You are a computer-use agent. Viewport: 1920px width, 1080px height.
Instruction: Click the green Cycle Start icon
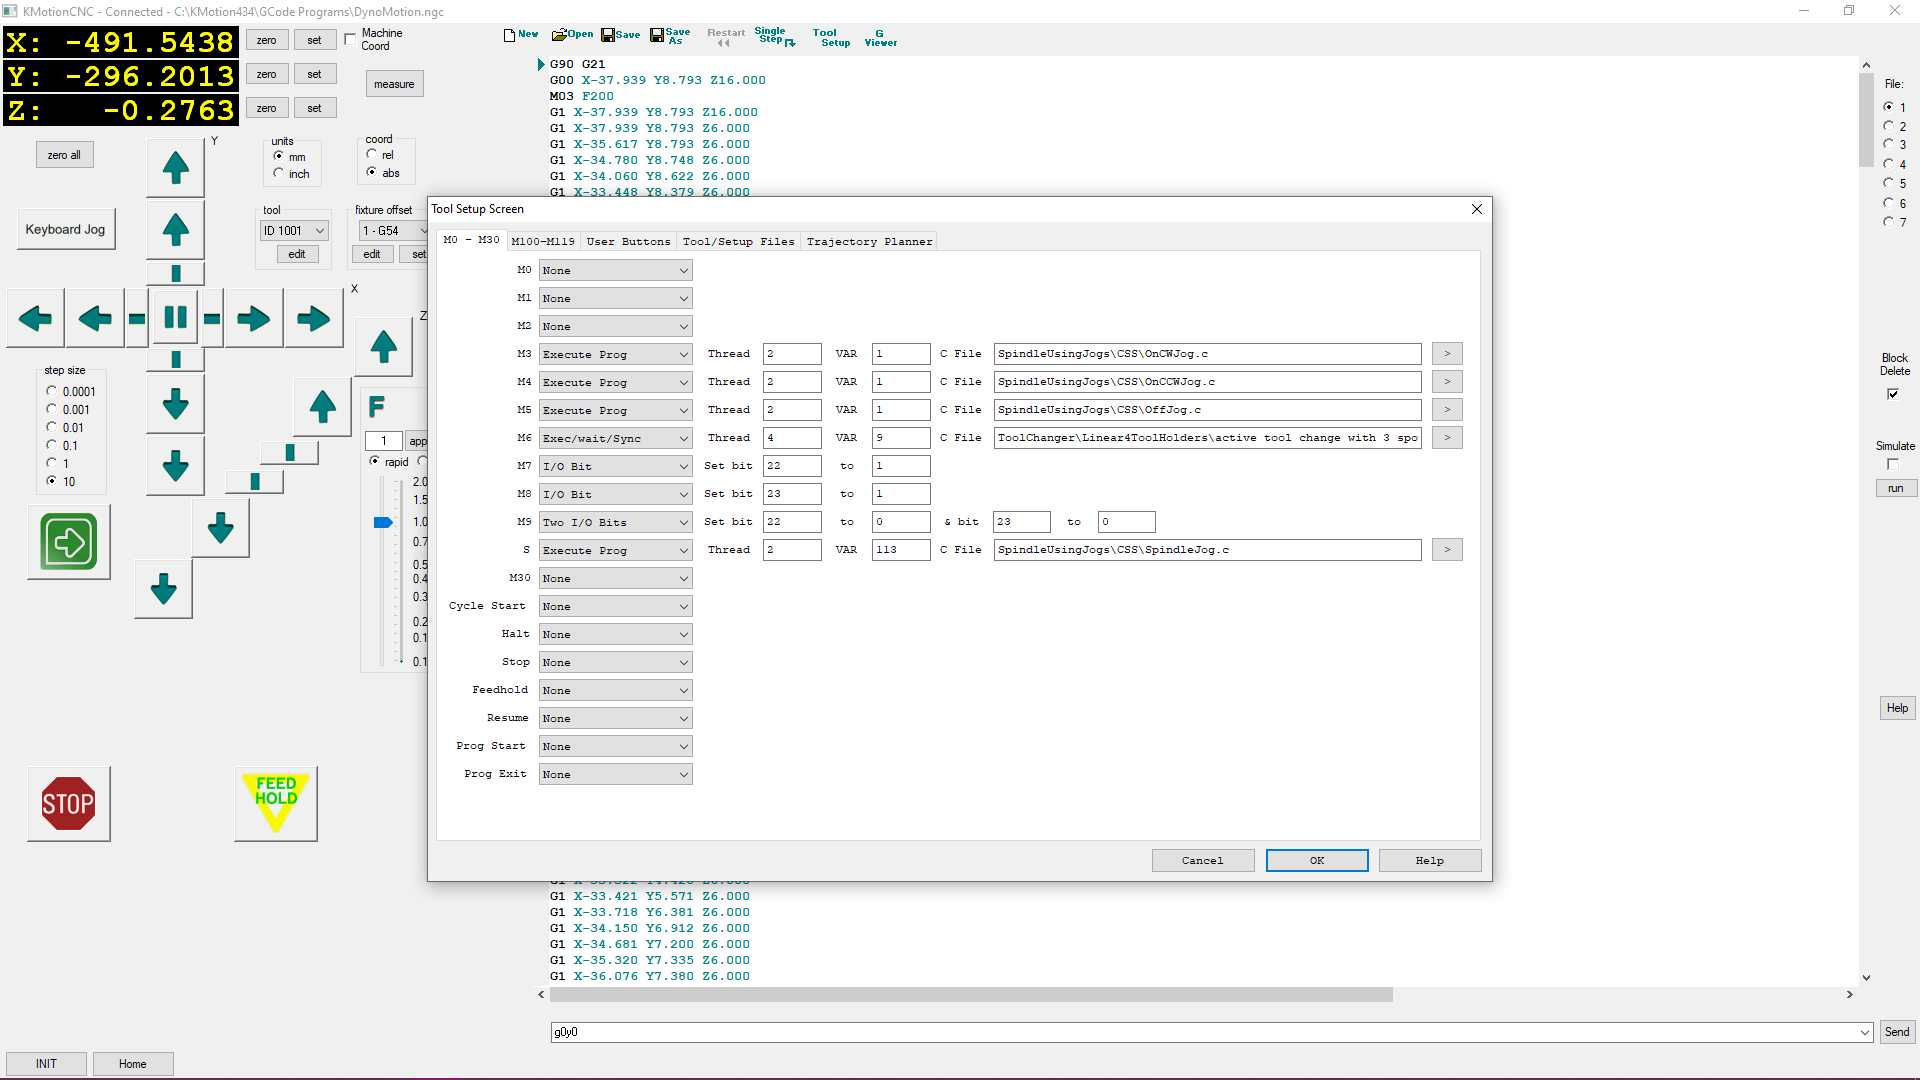point(69,542)
